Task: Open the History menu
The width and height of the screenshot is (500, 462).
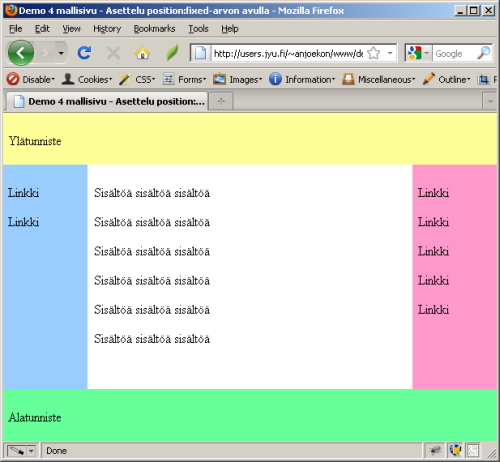Action: tap(107, 29)
